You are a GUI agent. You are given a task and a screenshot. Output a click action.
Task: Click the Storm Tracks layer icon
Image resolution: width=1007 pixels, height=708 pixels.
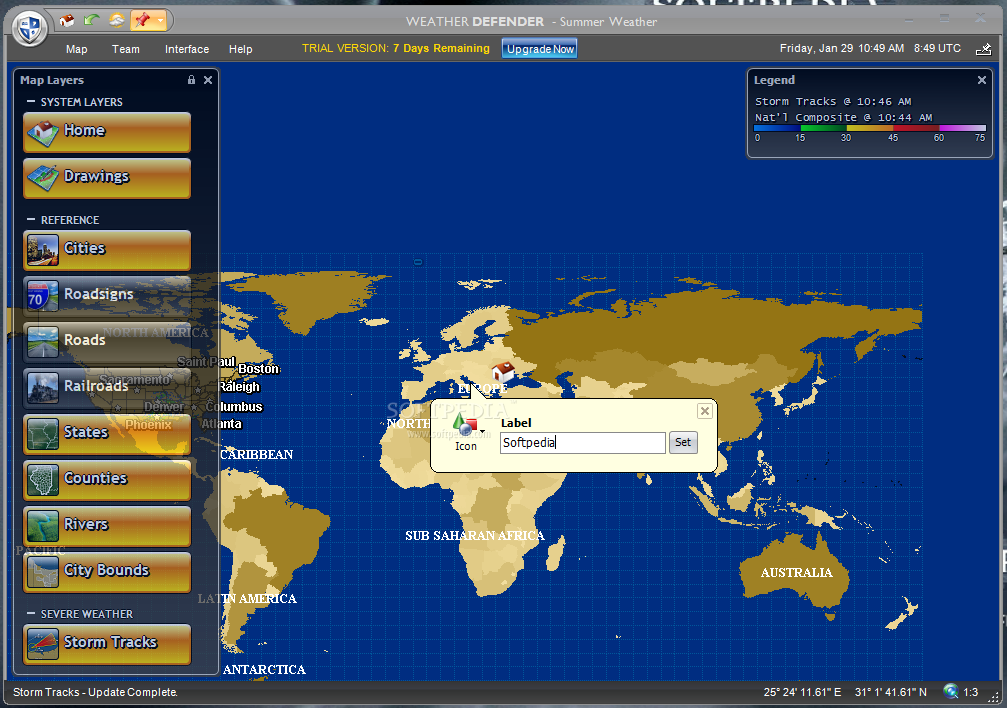click(x=43, y=644)
